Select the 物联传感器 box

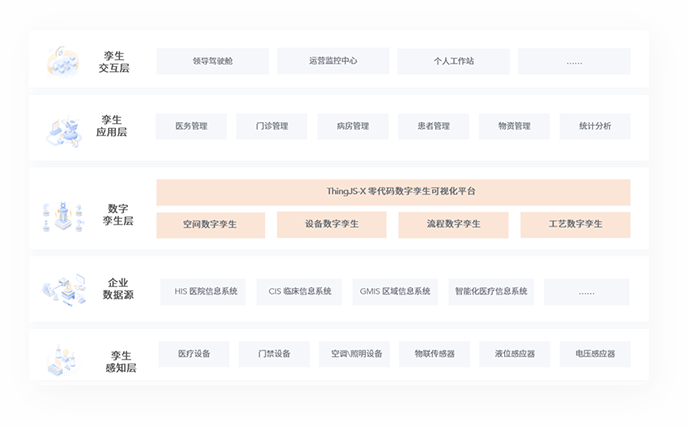[x=434, y=354]
